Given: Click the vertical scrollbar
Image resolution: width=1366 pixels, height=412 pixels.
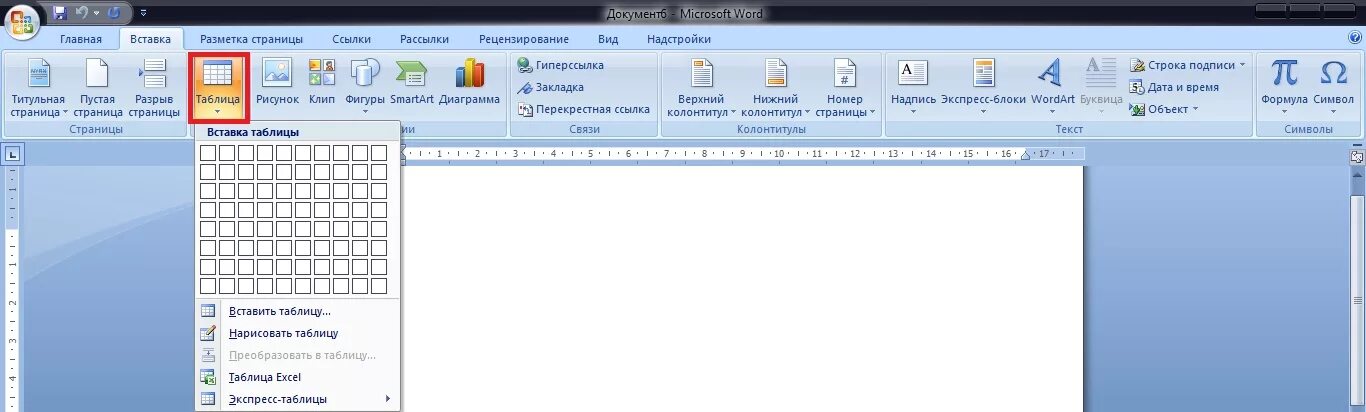Looking at the screenshot, I should pyautogui.click(x=1357, y=290).
